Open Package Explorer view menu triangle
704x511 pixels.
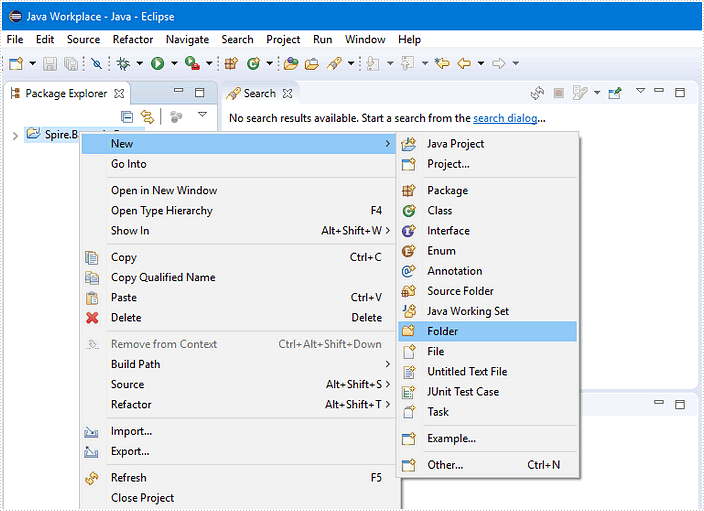coord(202,115)
